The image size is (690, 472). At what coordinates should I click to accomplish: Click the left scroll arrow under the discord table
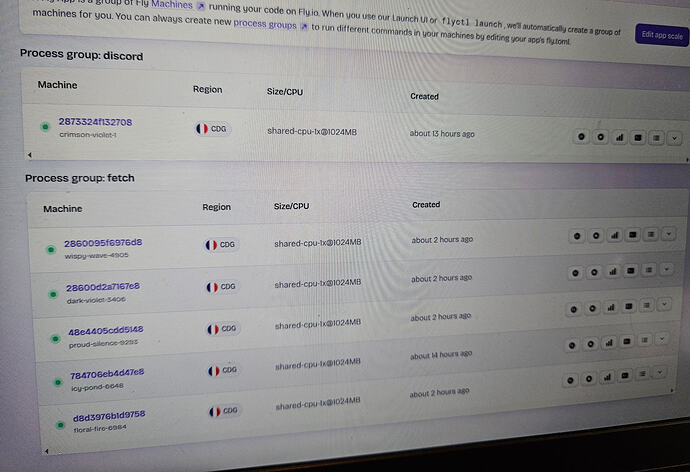(29, 154)
